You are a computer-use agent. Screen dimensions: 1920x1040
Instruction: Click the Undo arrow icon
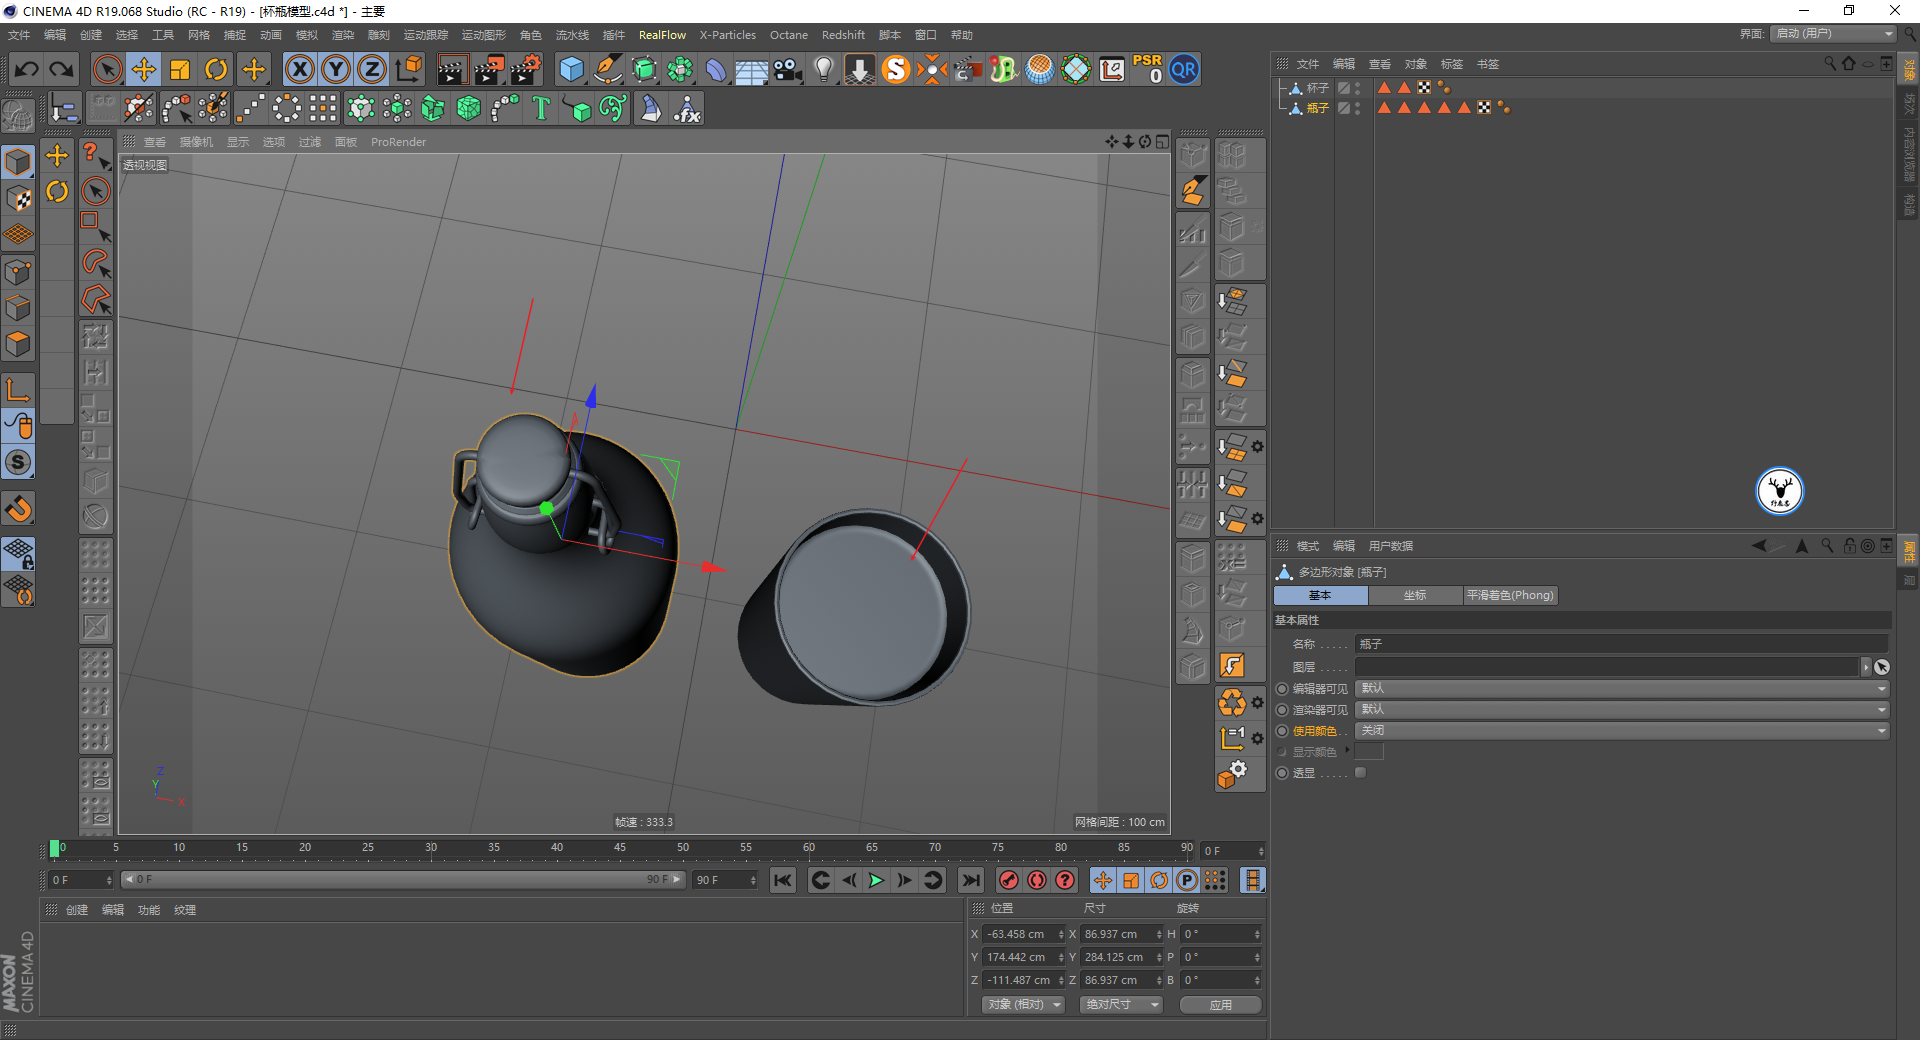[27, 69]
